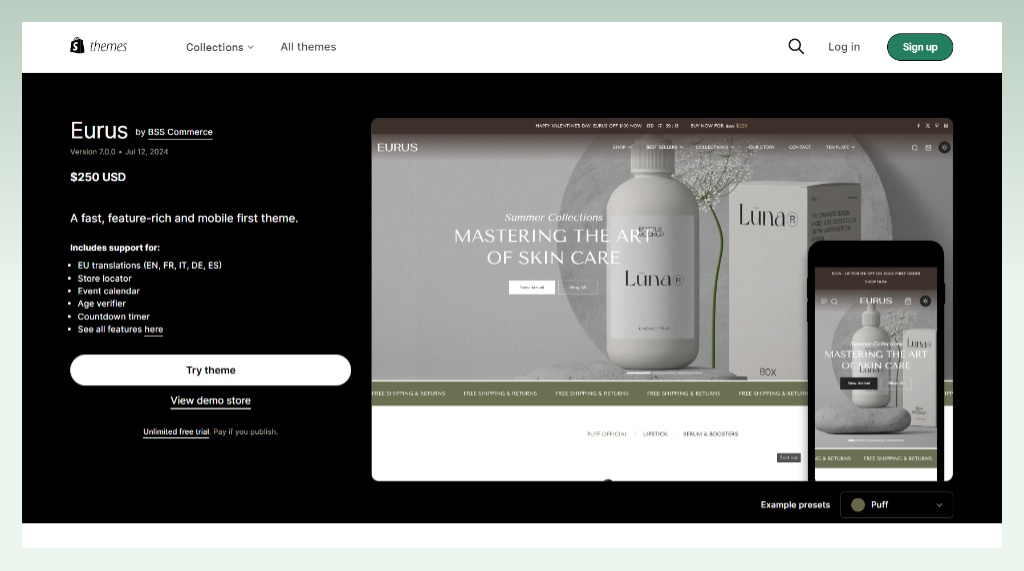Click the Log in link

(x=844, y=47)
